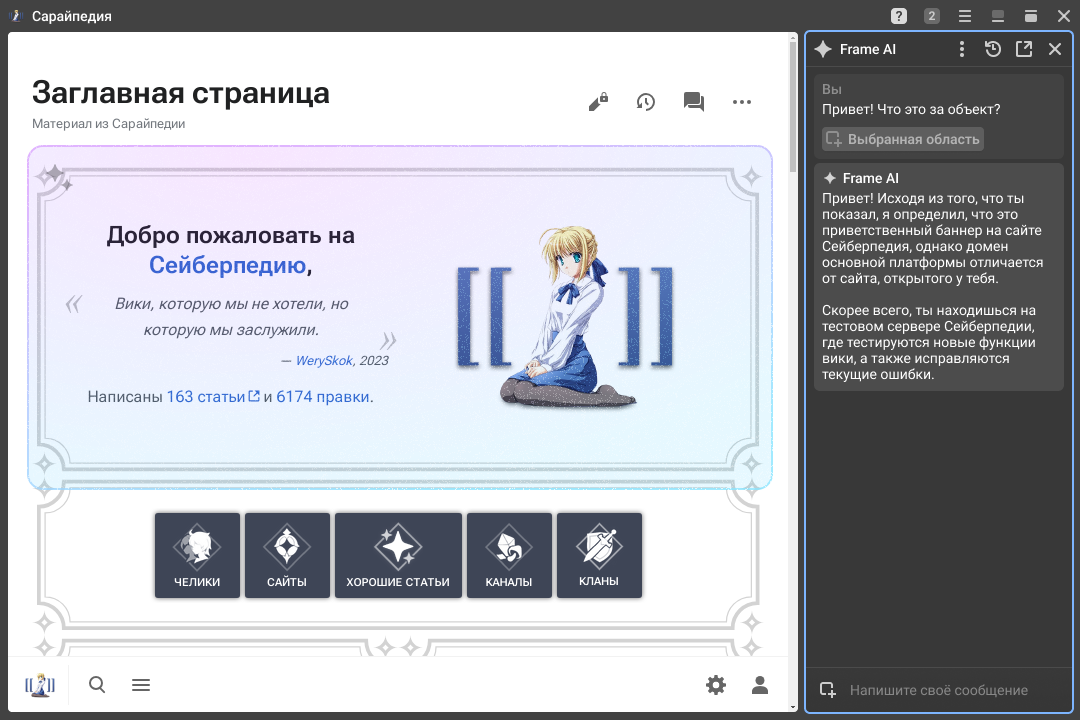
Task: View page history clock icon
Action: point(646,102)
